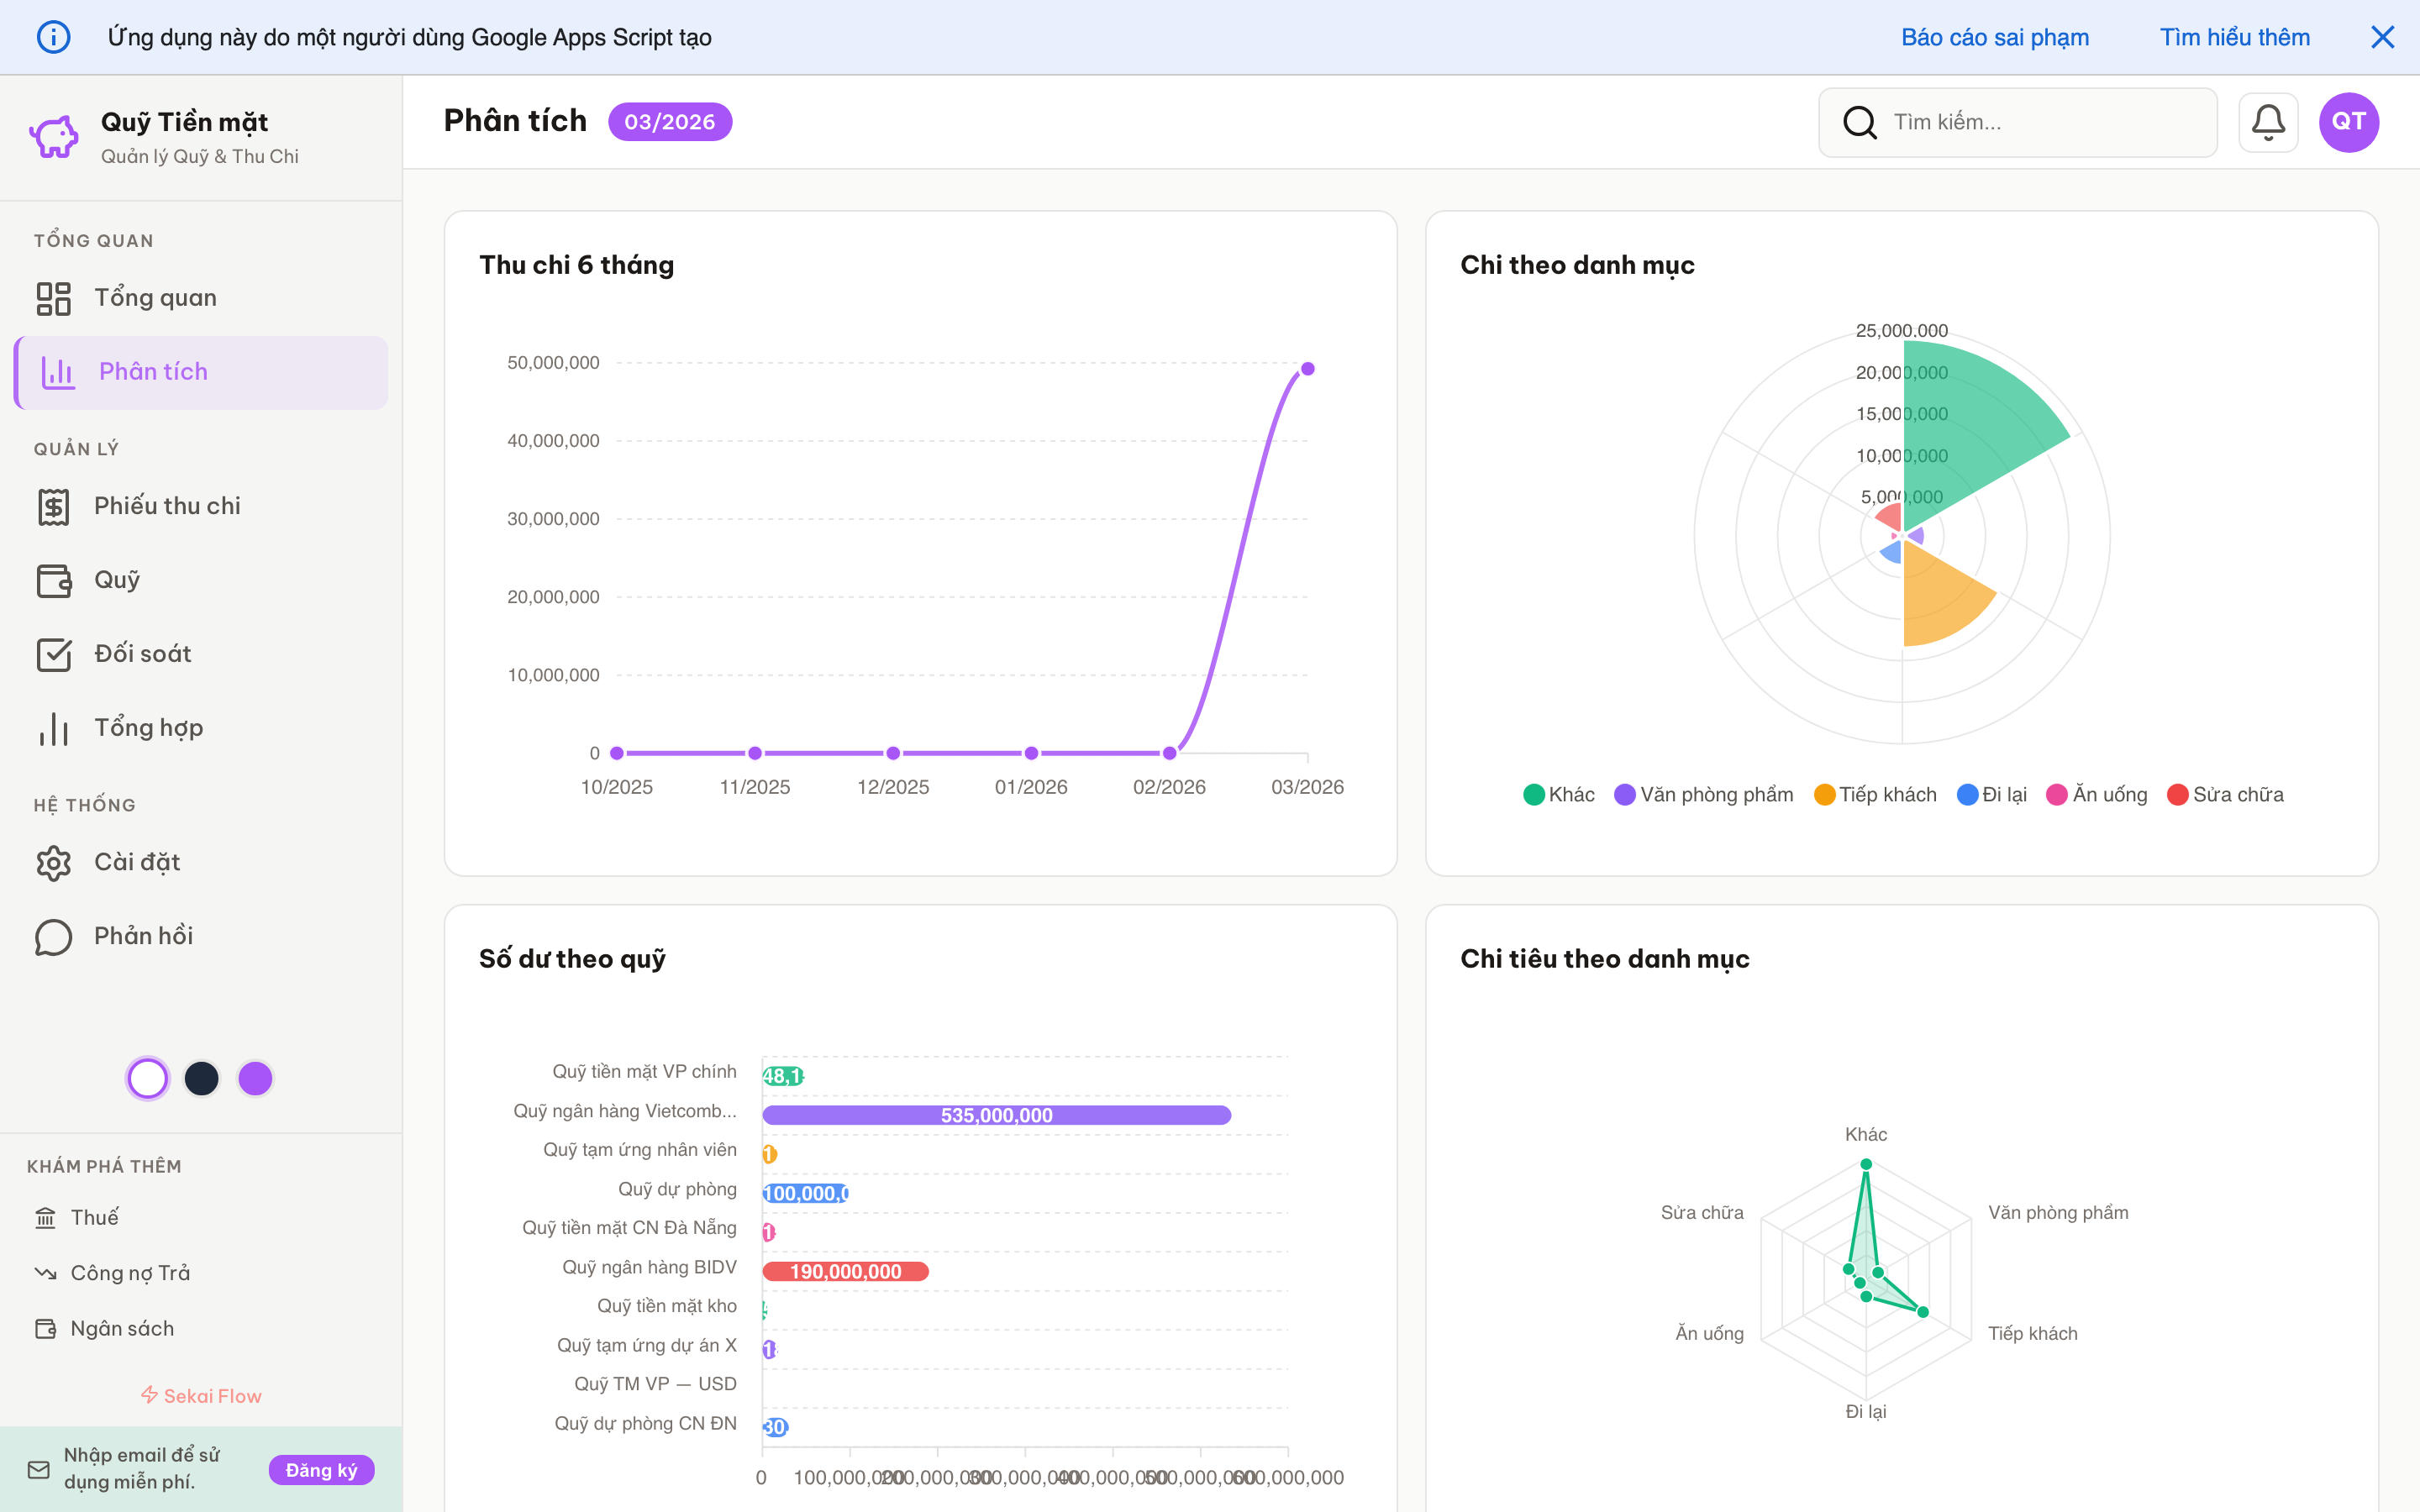Go to Tổng quan menu item
Image resolution: width=2420 pixels, height=1512 pixels.
click(x=155, y=298)
